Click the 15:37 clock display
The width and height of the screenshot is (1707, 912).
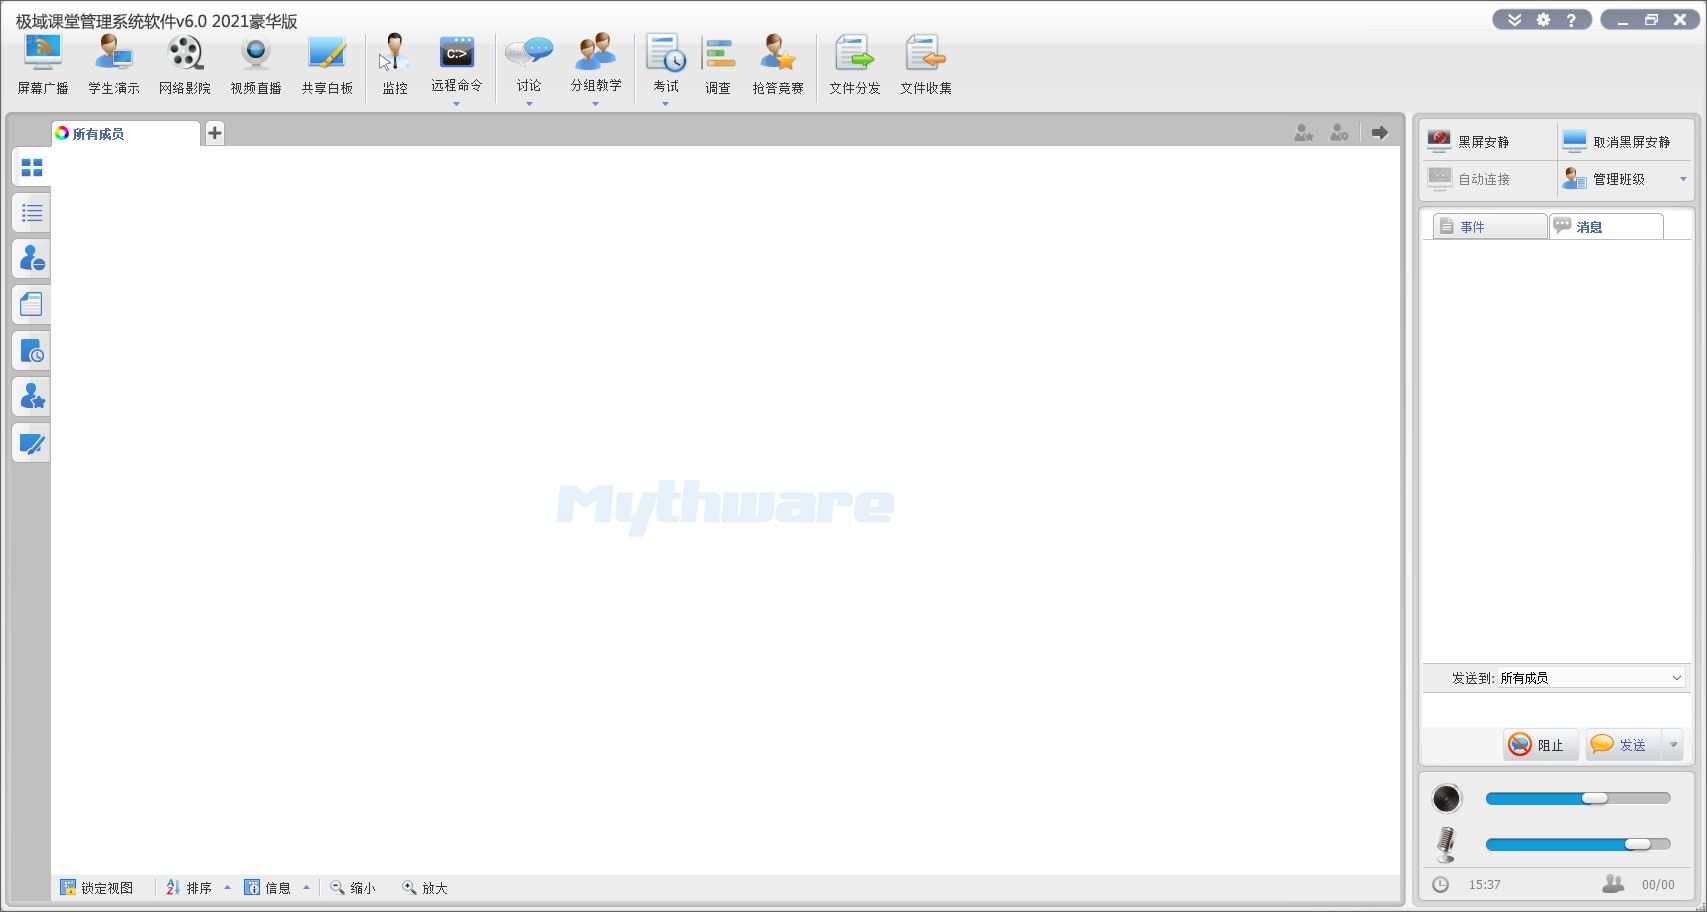point(1485,885)
